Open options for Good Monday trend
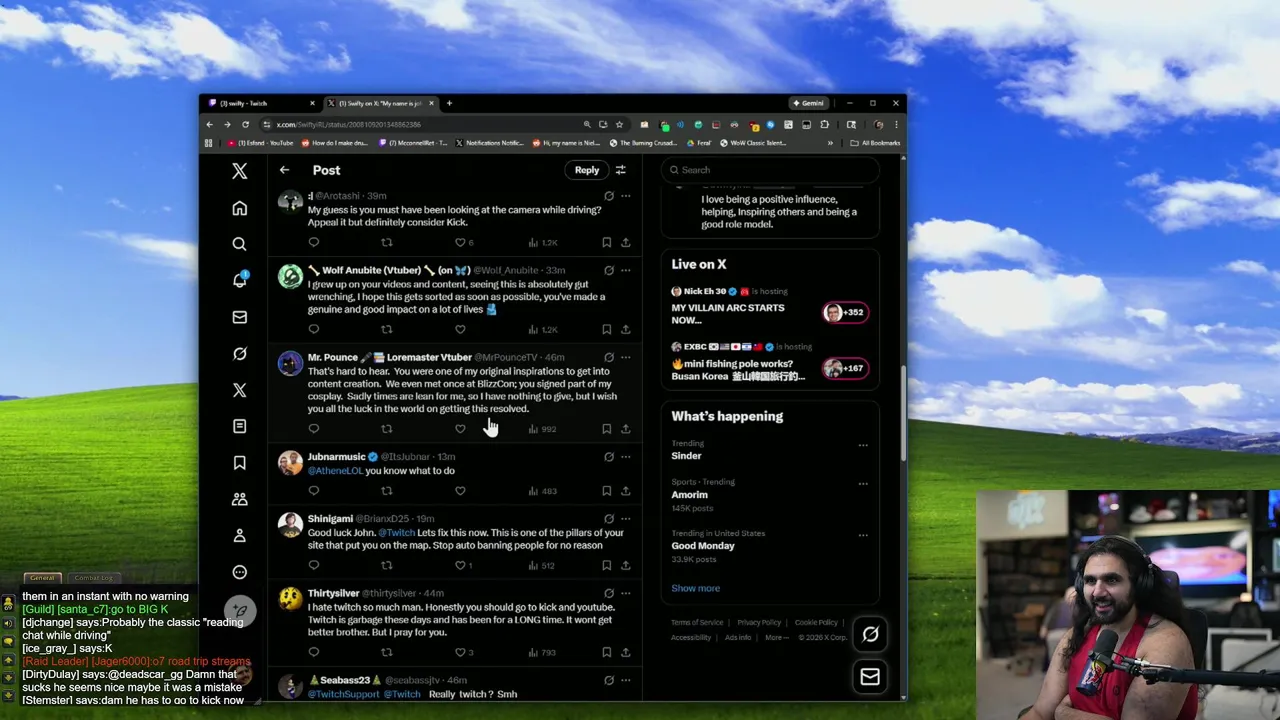This screenshot has width=1280, height=720. [x=863, y=535]
